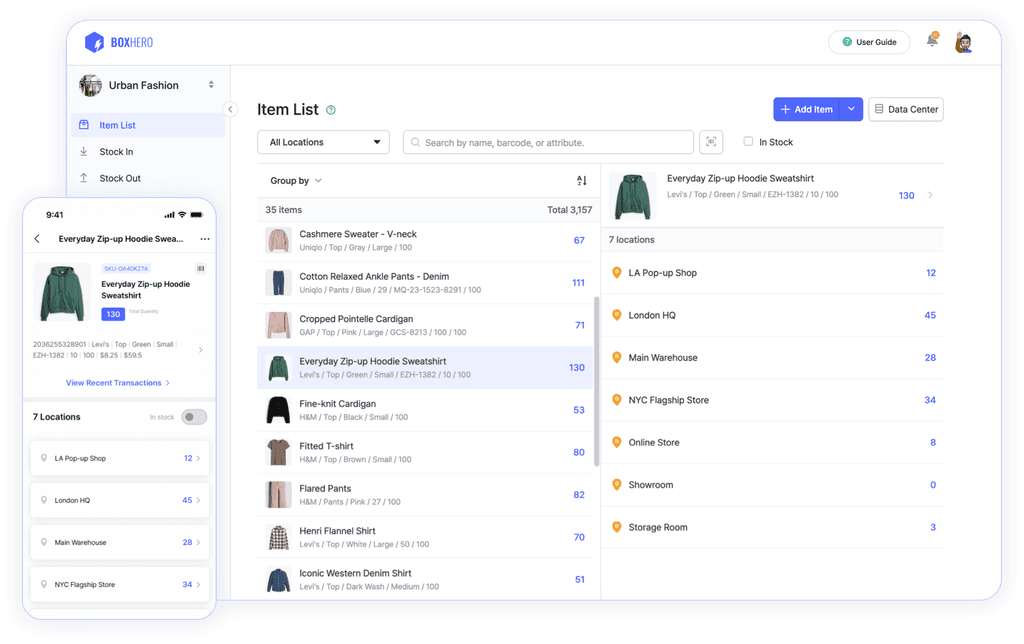1024x644 pixels.
Task: Open the mobile more options menu
Action: (205, 239)
